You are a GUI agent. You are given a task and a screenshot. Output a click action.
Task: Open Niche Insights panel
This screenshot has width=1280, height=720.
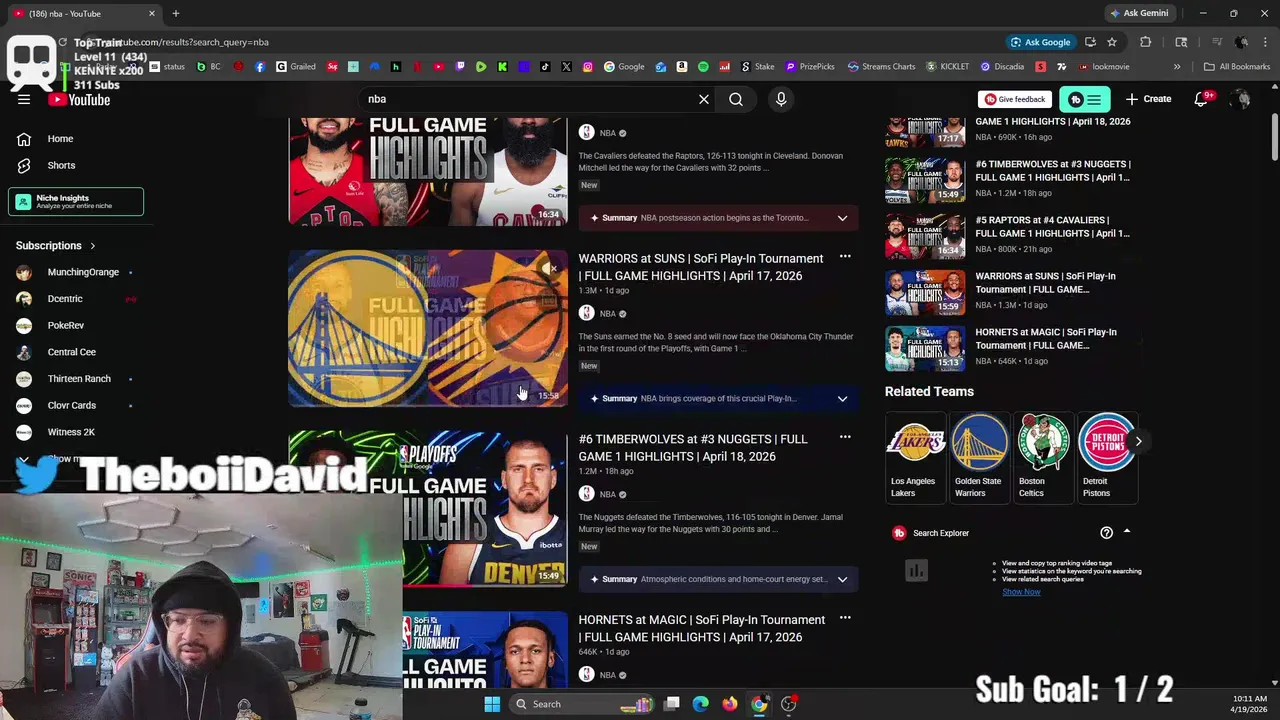(x=76, y=201)
